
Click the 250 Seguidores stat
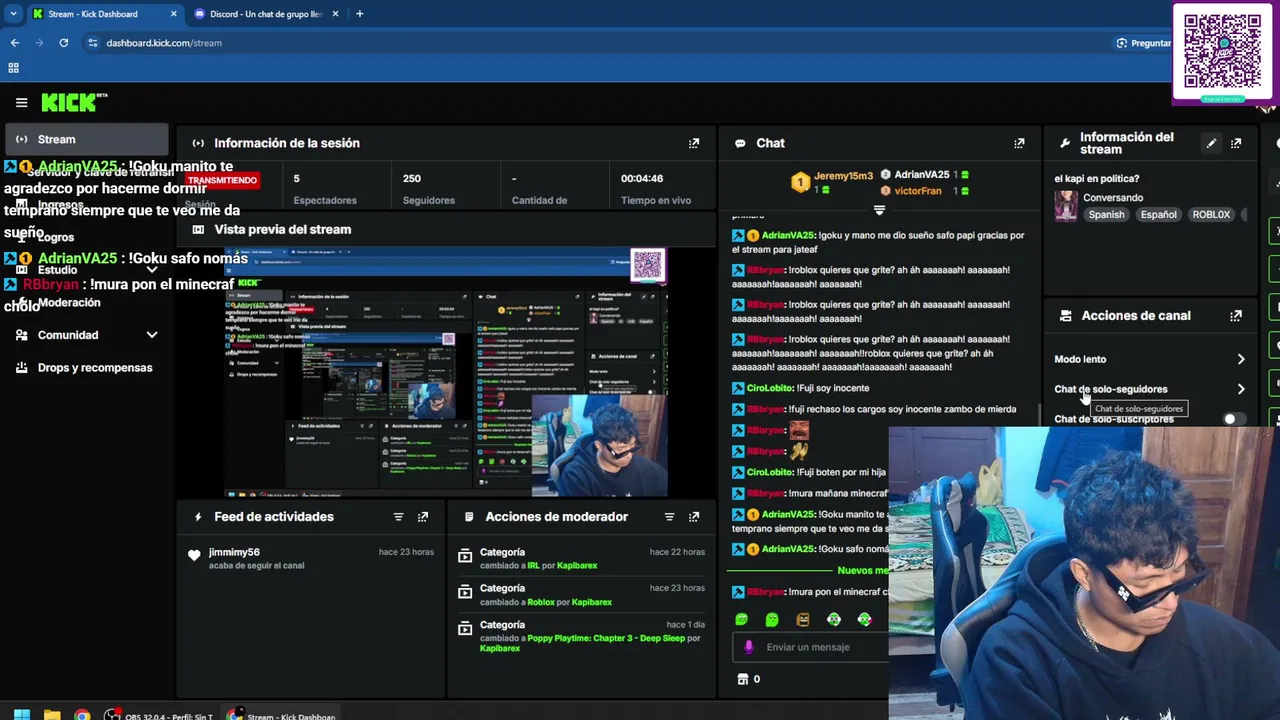(x=429, y=189)
